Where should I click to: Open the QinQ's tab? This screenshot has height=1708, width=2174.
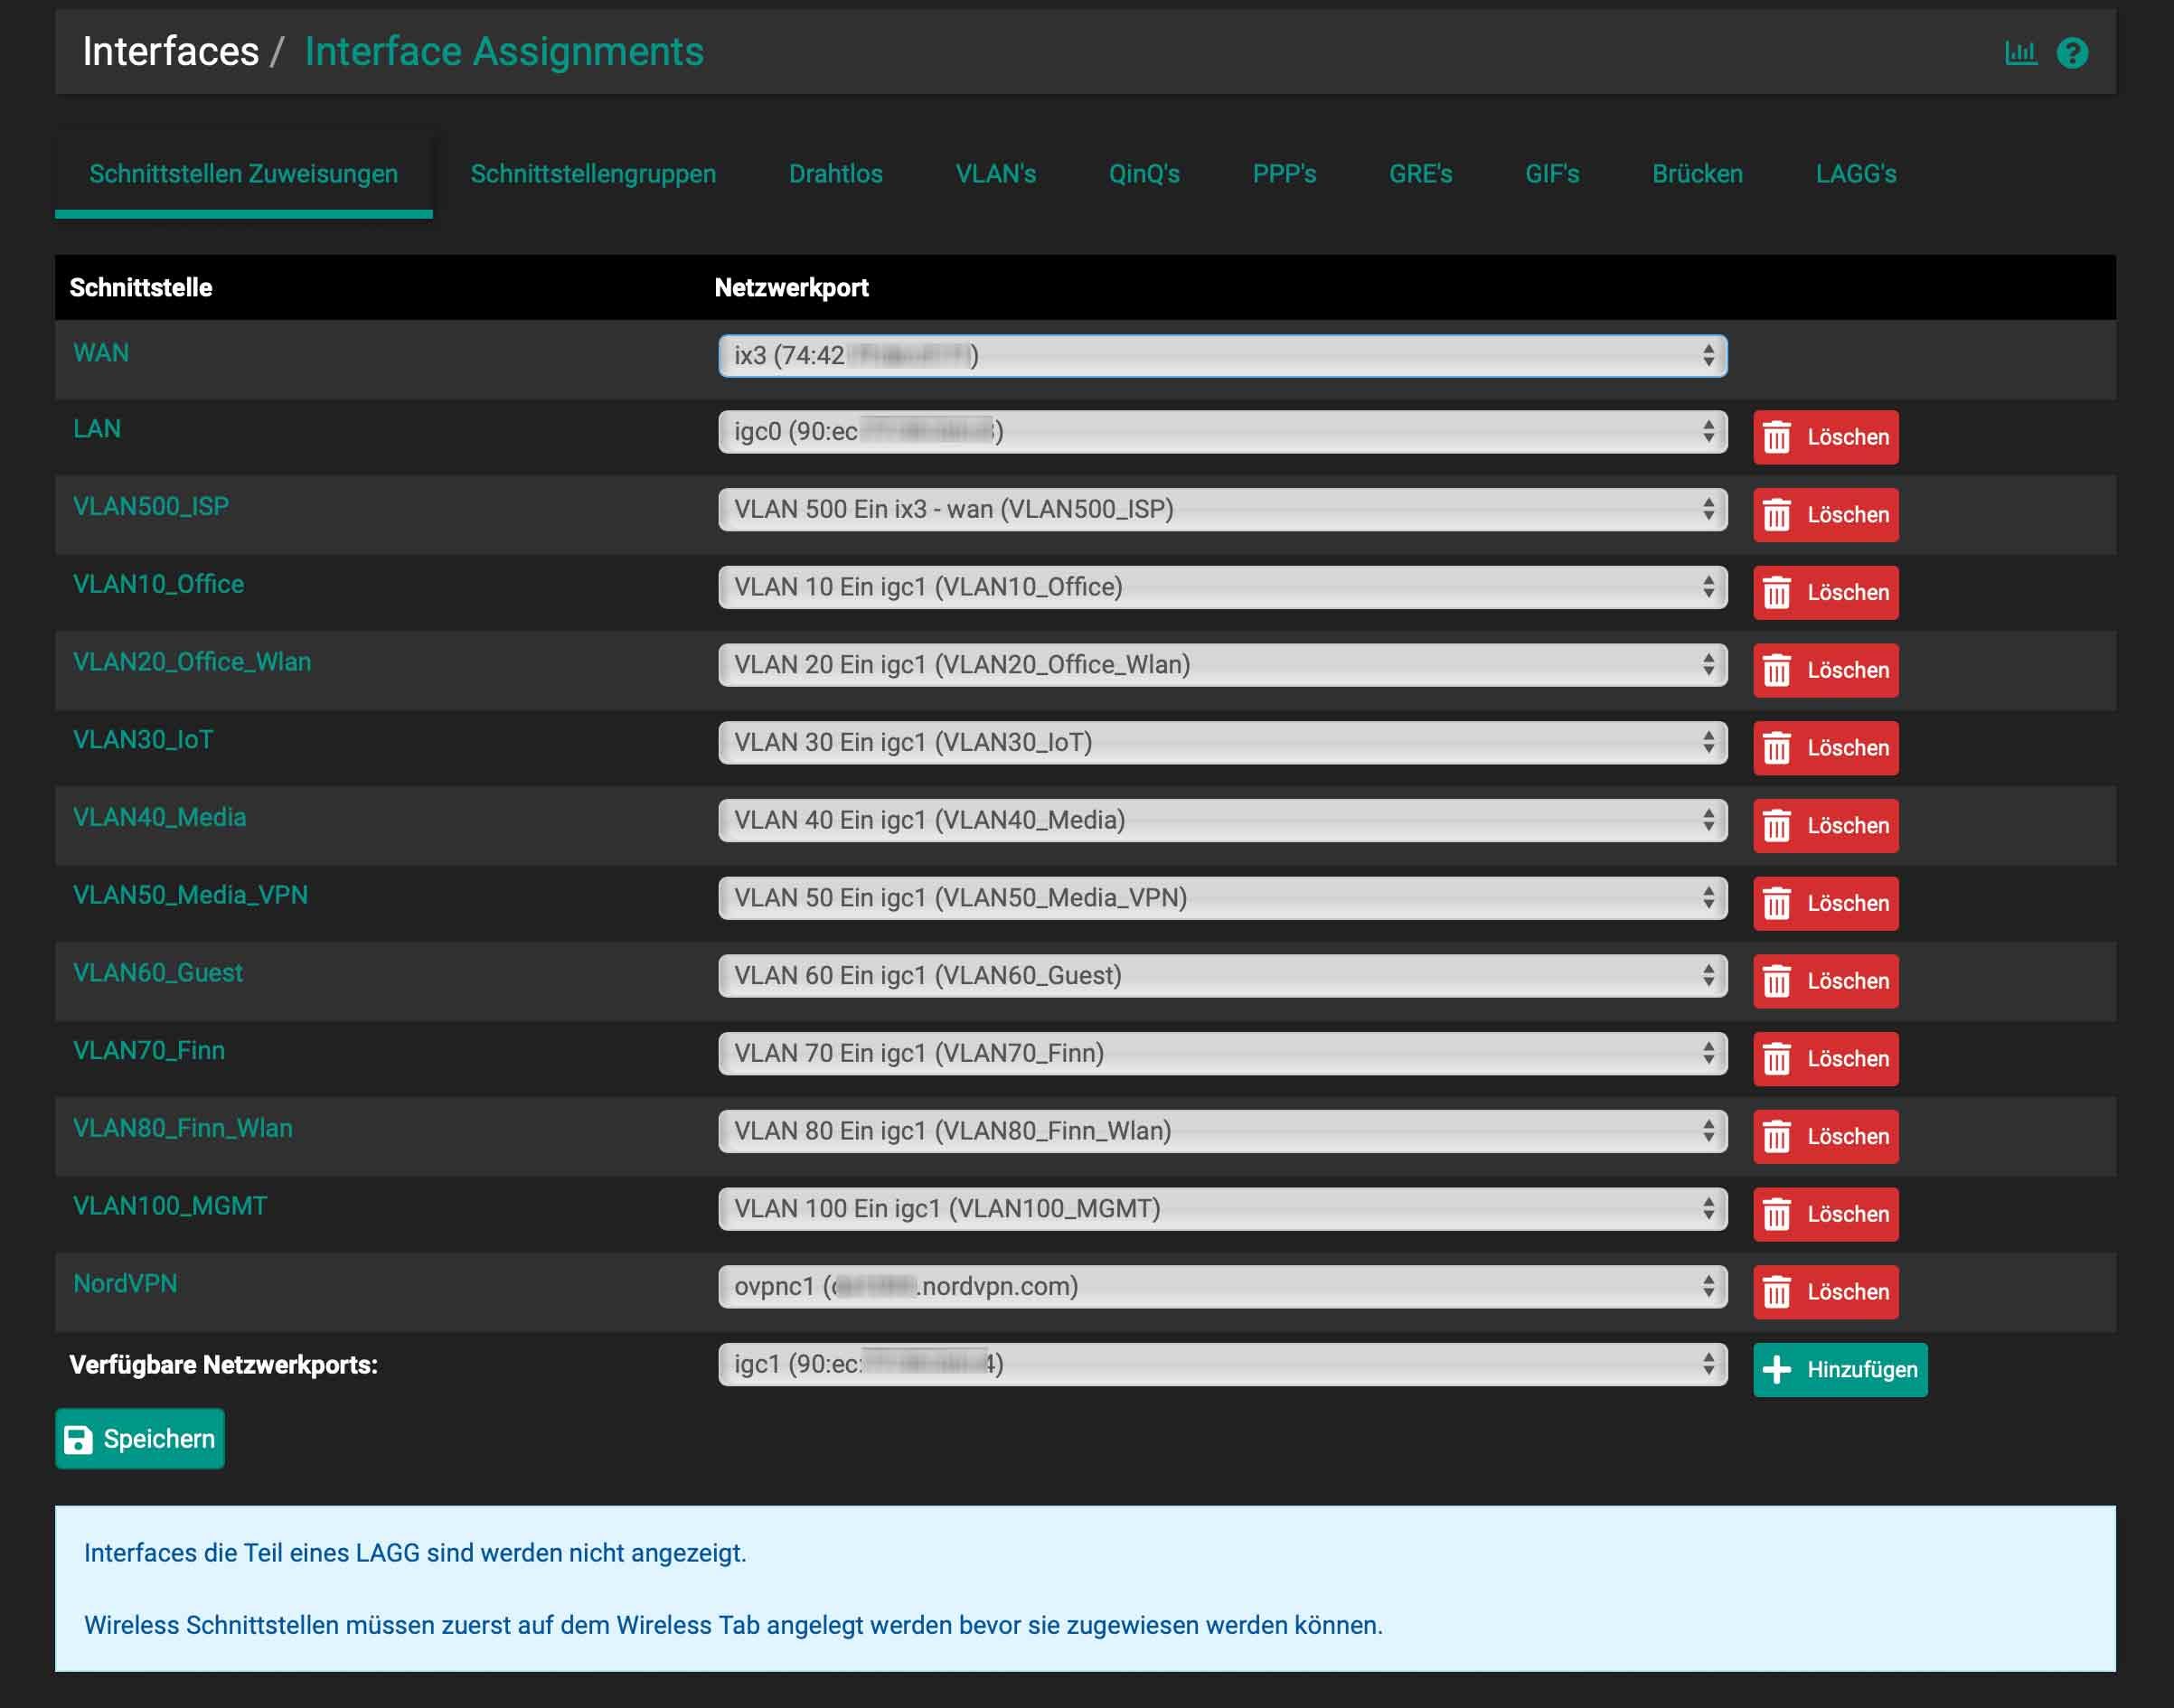(1144, 173)
